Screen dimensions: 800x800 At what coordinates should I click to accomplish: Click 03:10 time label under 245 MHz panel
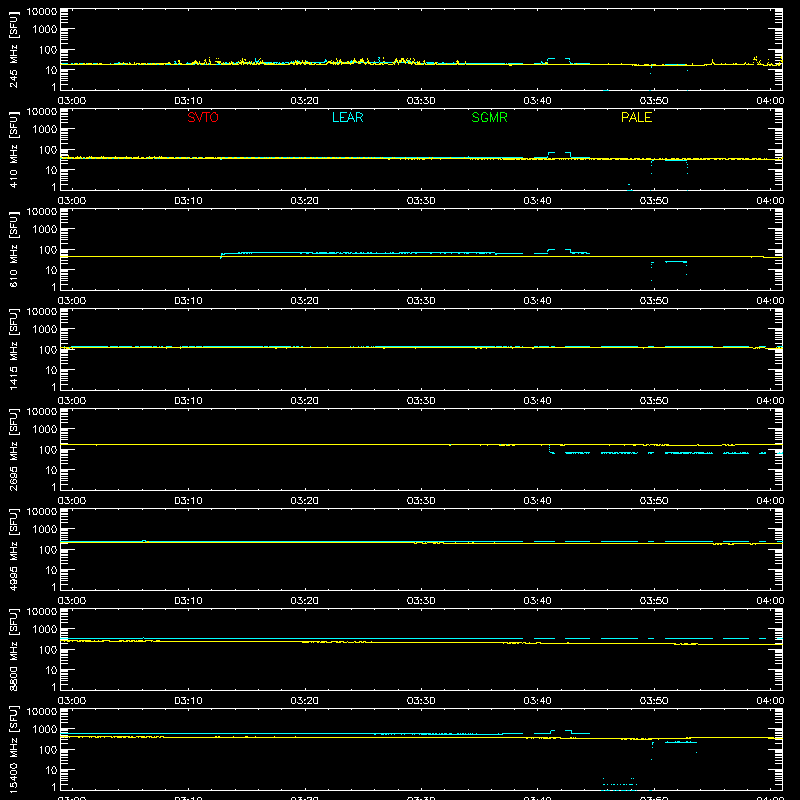pyautogui.click(x=188, y=101)
